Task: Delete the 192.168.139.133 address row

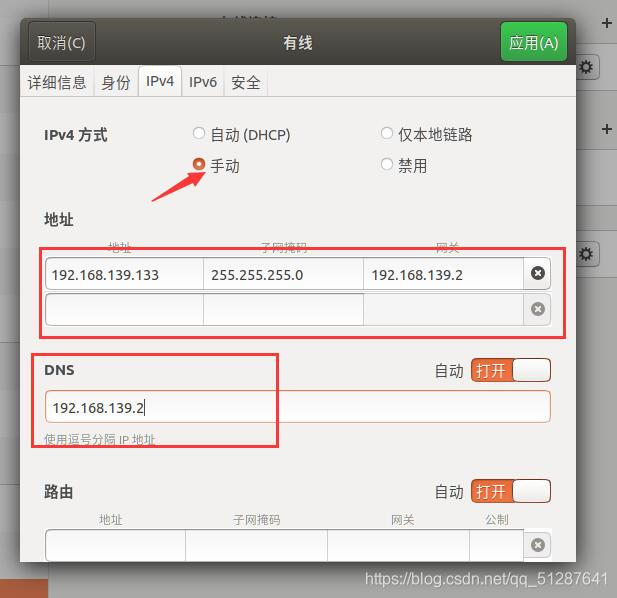Action: point(538,273)
